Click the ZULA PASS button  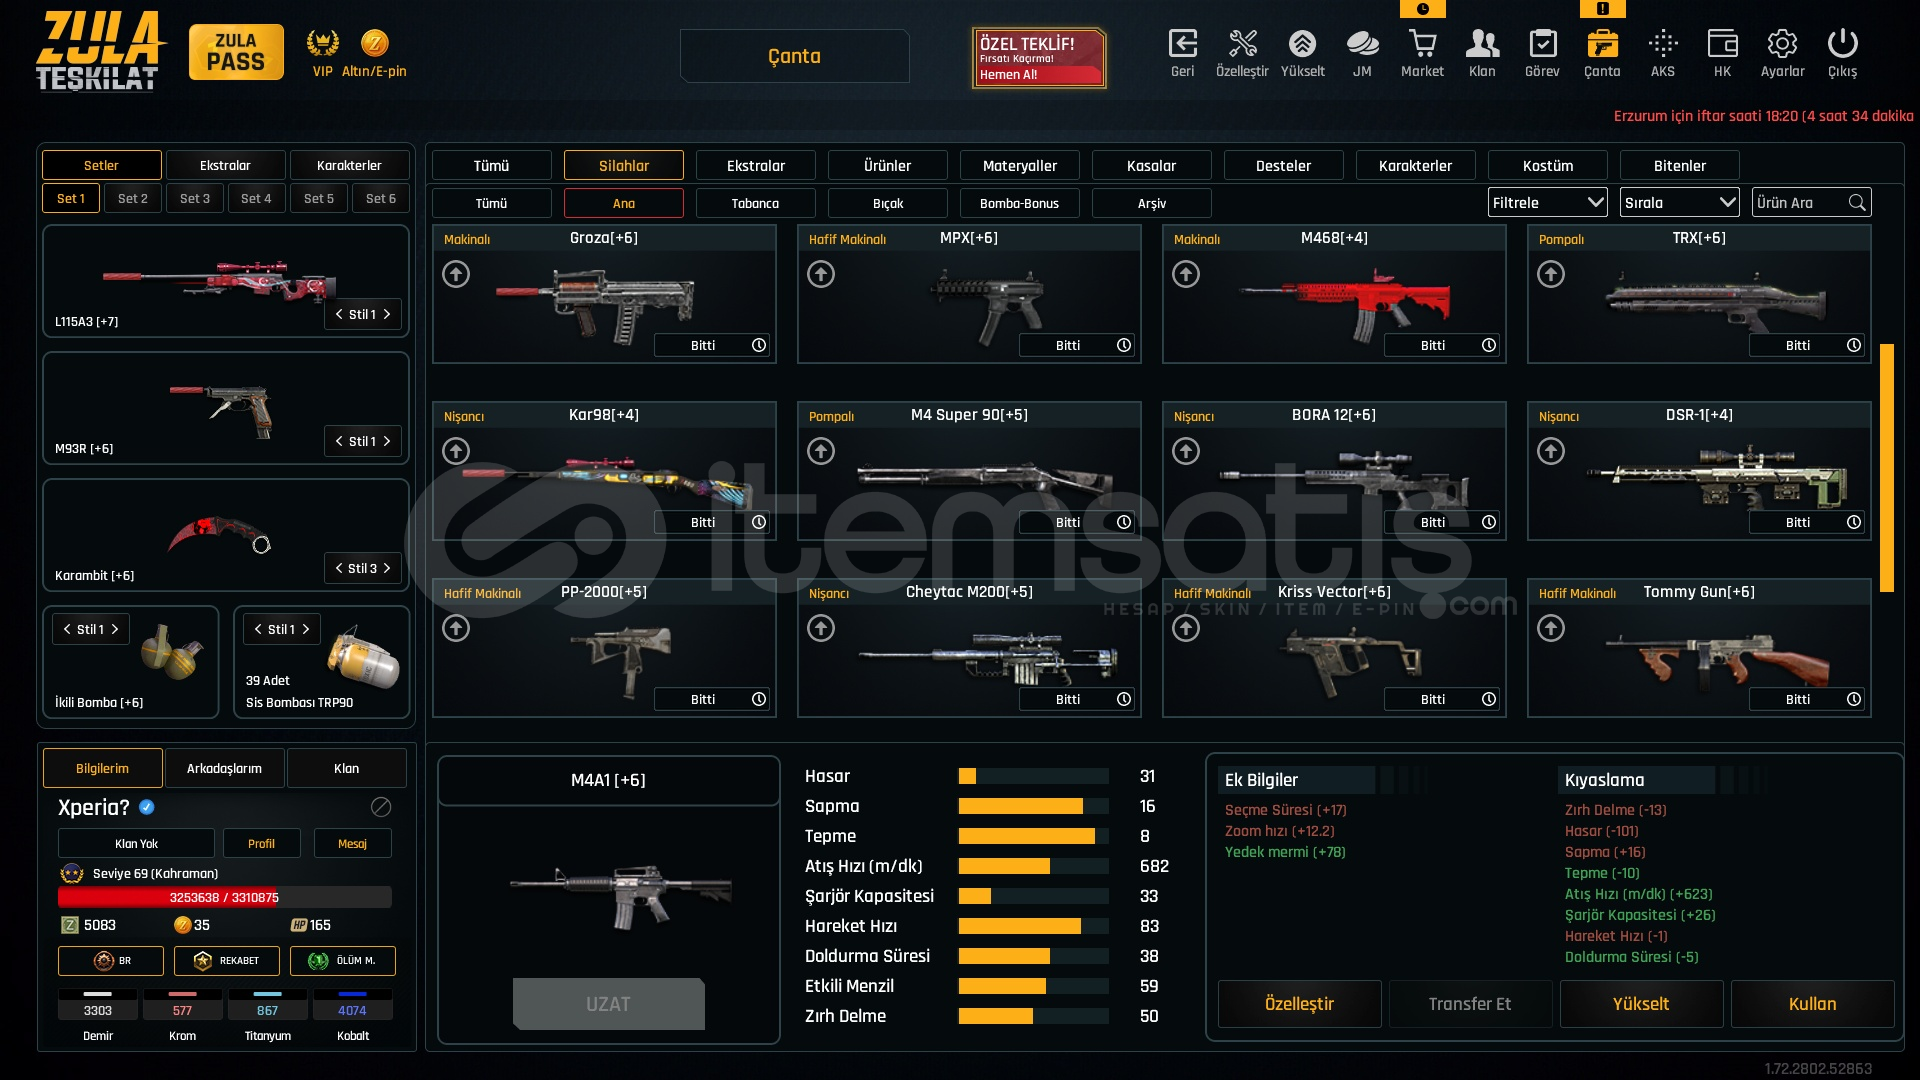(236, 52)
